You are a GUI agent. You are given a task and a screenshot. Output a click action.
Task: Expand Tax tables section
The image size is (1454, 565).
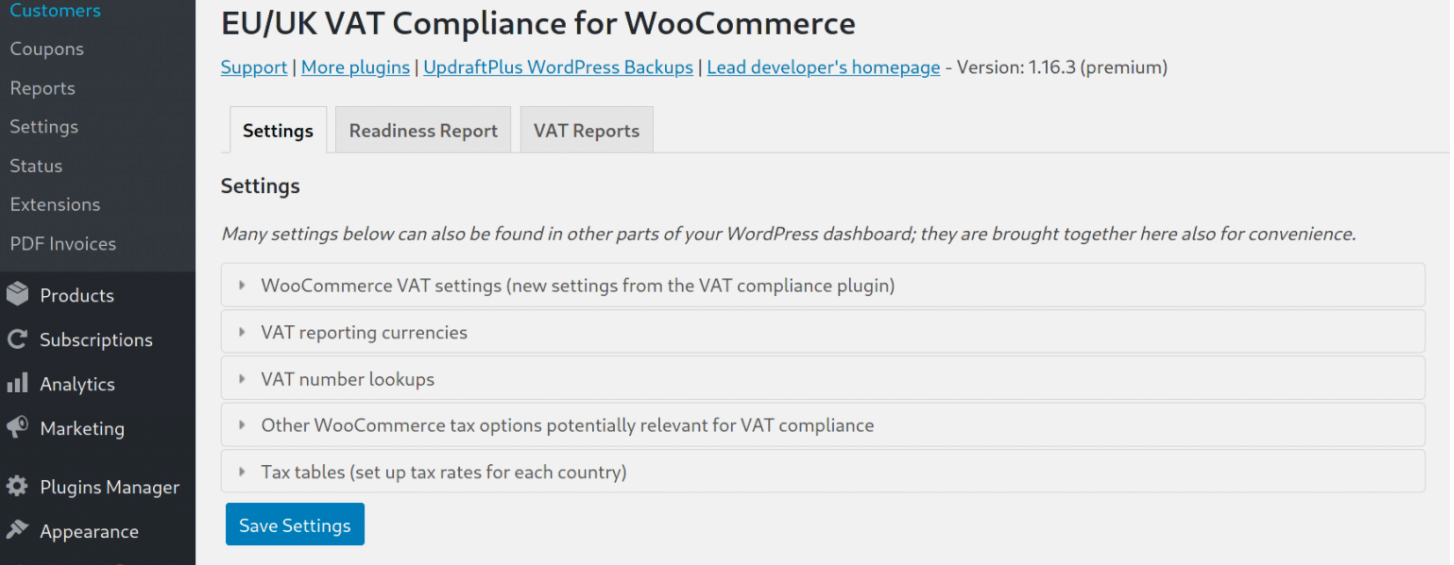click(822, 471)
